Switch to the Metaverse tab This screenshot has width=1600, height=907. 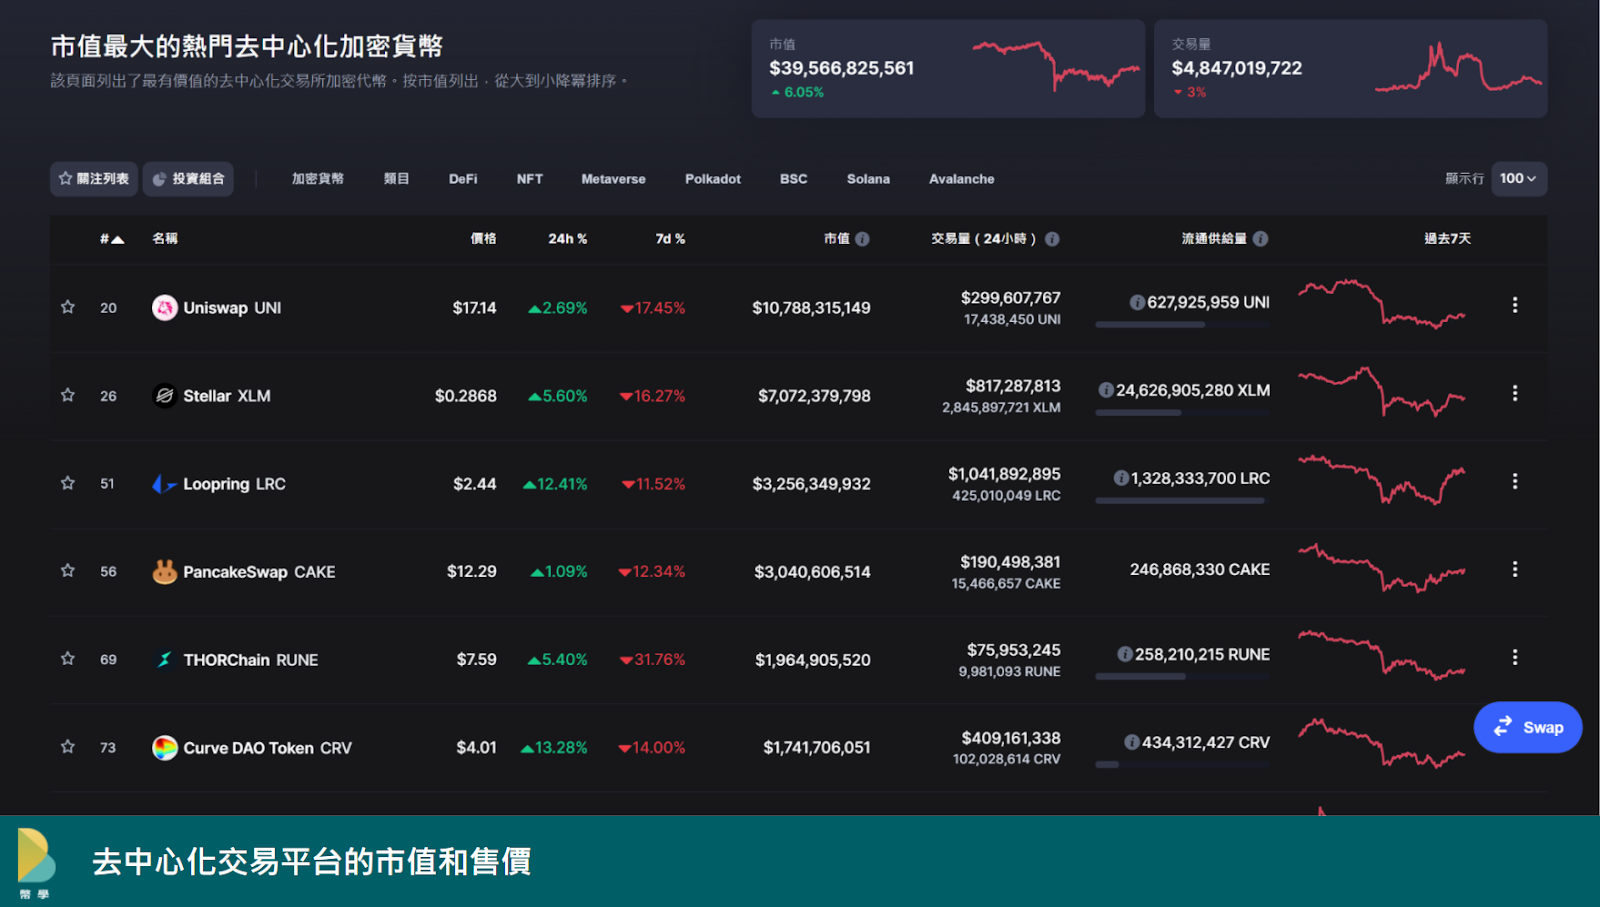613,179
